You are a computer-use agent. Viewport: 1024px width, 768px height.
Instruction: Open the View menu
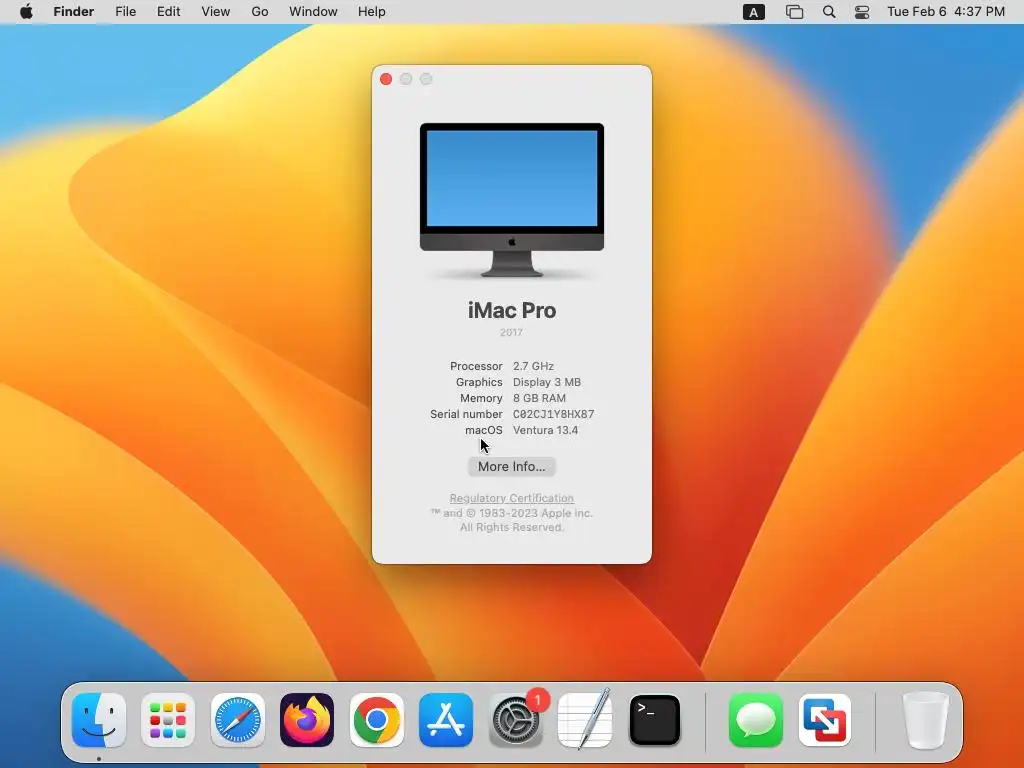[216, 12]
